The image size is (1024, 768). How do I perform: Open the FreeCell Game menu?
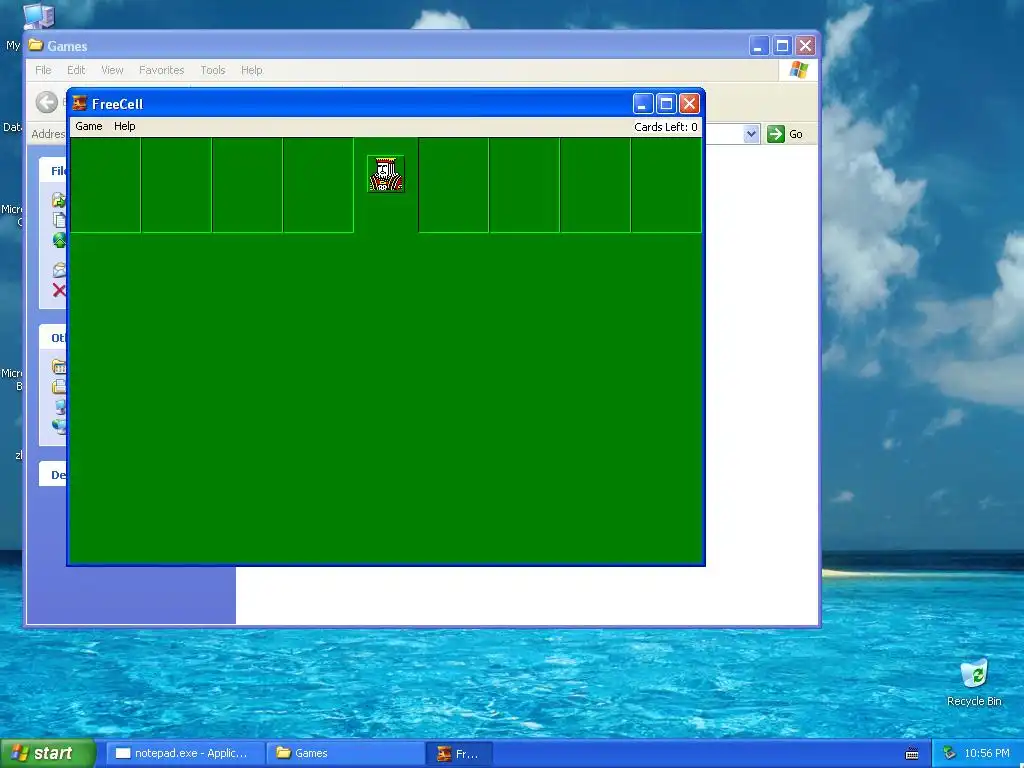point(89,127)
